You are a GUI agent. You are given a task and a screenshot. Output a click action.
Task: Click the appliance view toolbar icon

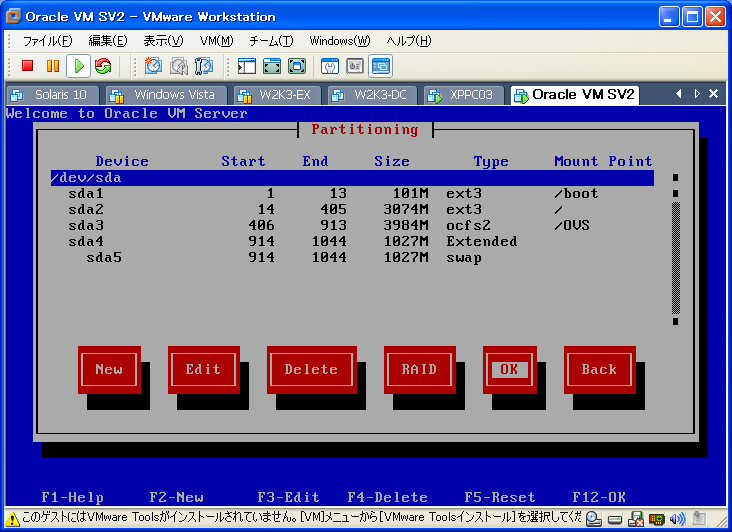click(x=355, y=66)
